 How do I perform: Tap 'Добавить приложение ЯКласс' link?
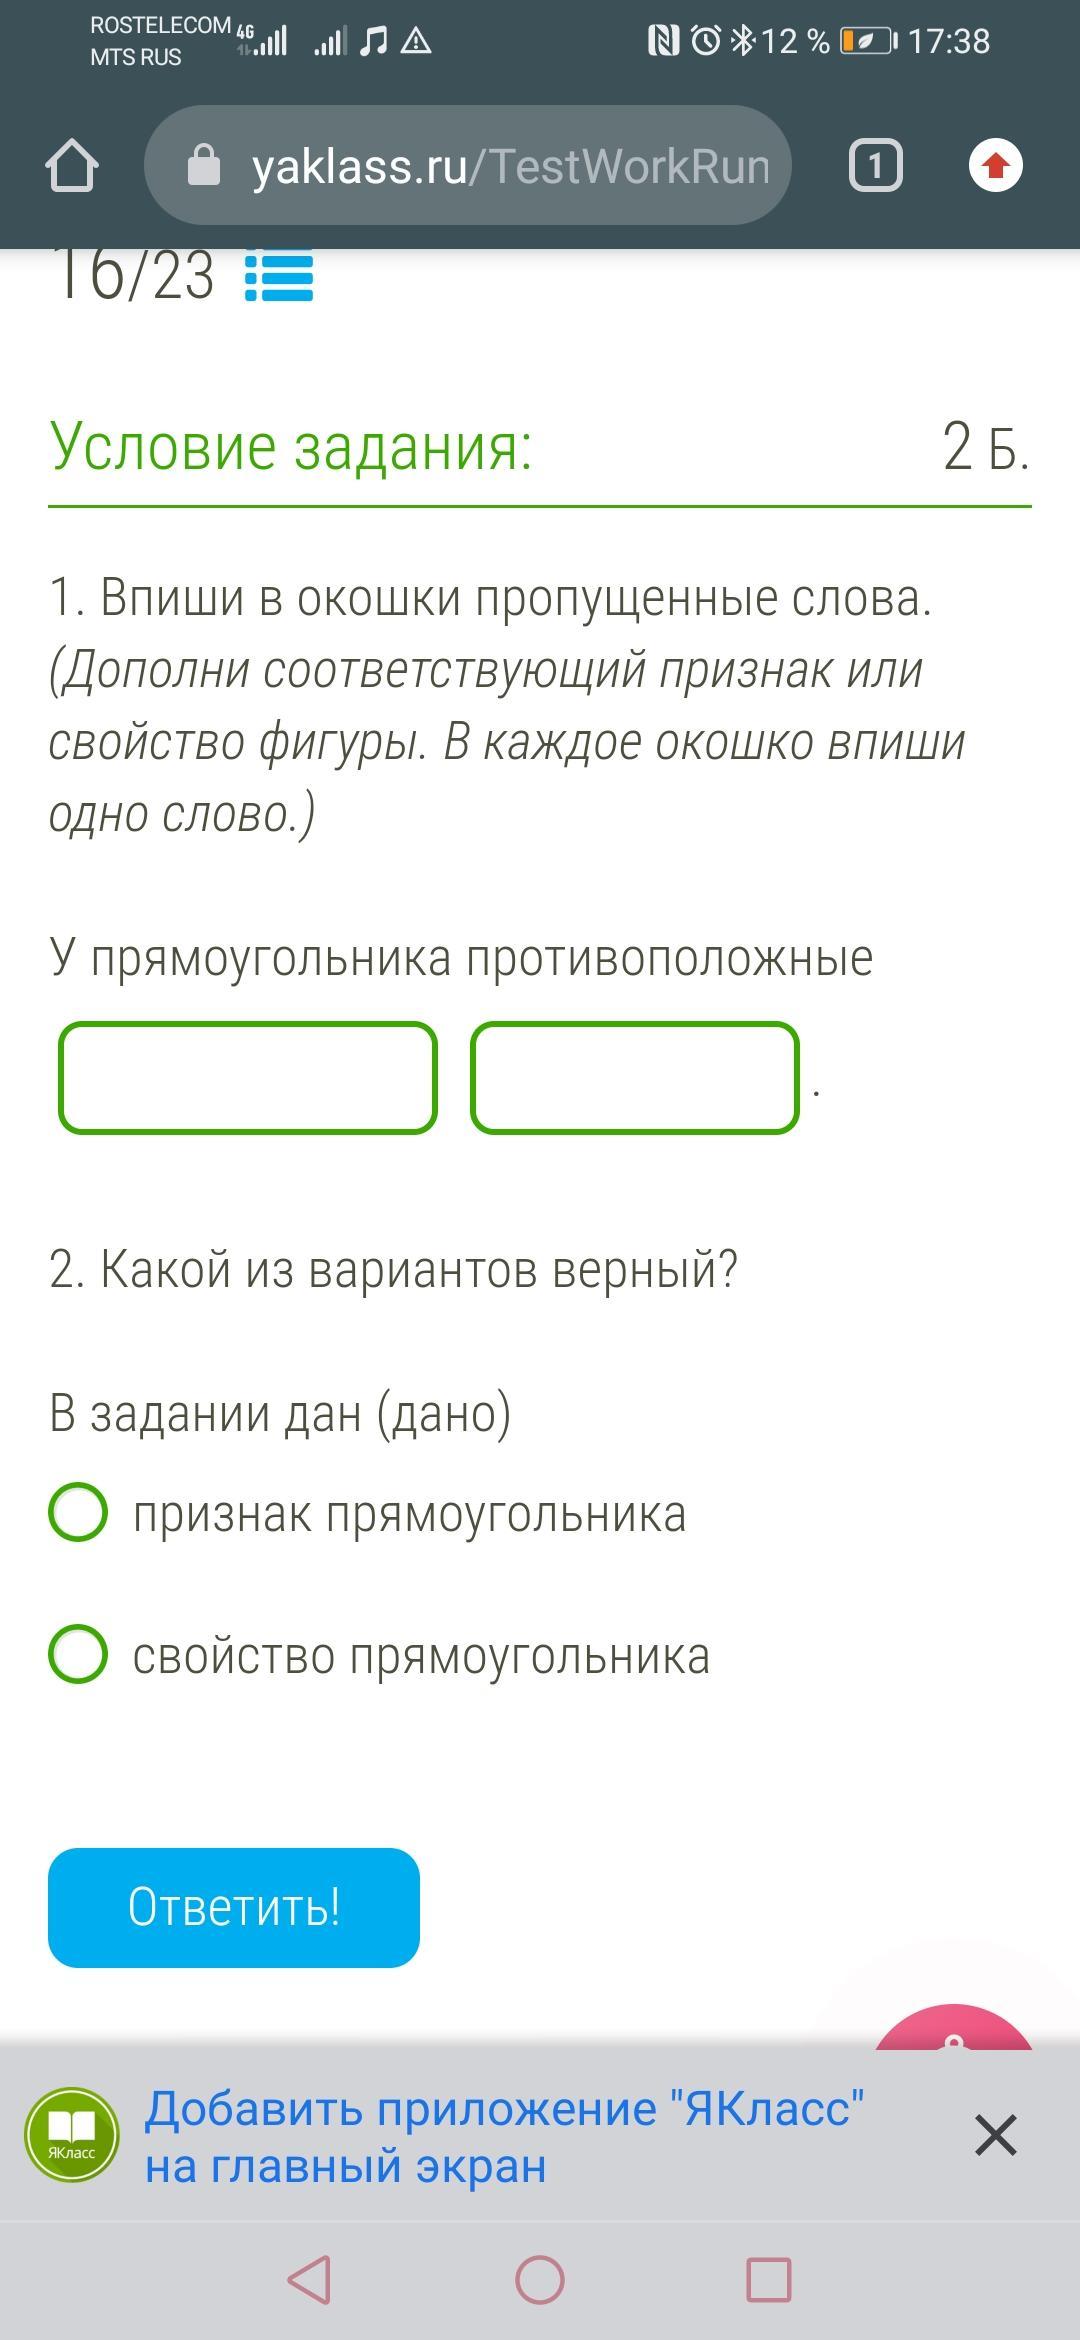[504, 2136]
